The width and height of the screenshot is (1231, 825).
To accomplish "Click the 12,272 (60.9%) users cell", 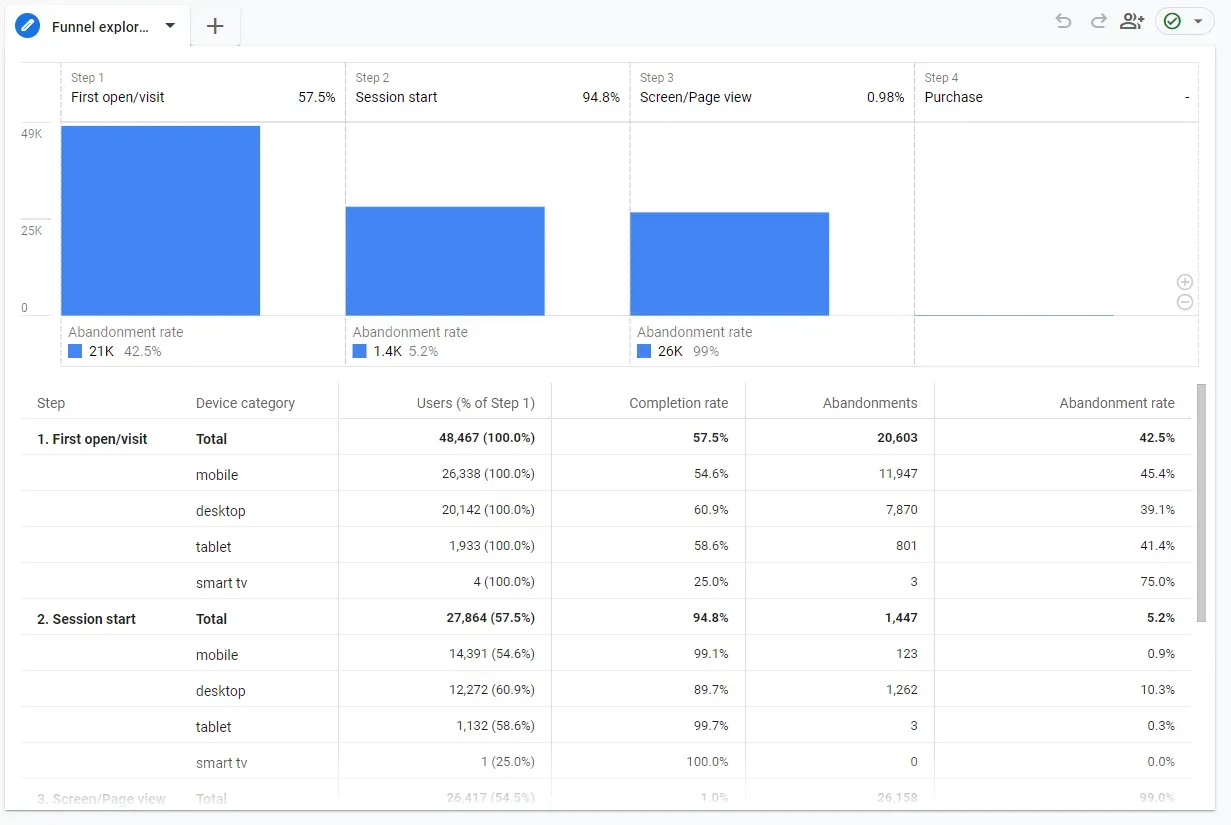I will (x=492, y=690).
